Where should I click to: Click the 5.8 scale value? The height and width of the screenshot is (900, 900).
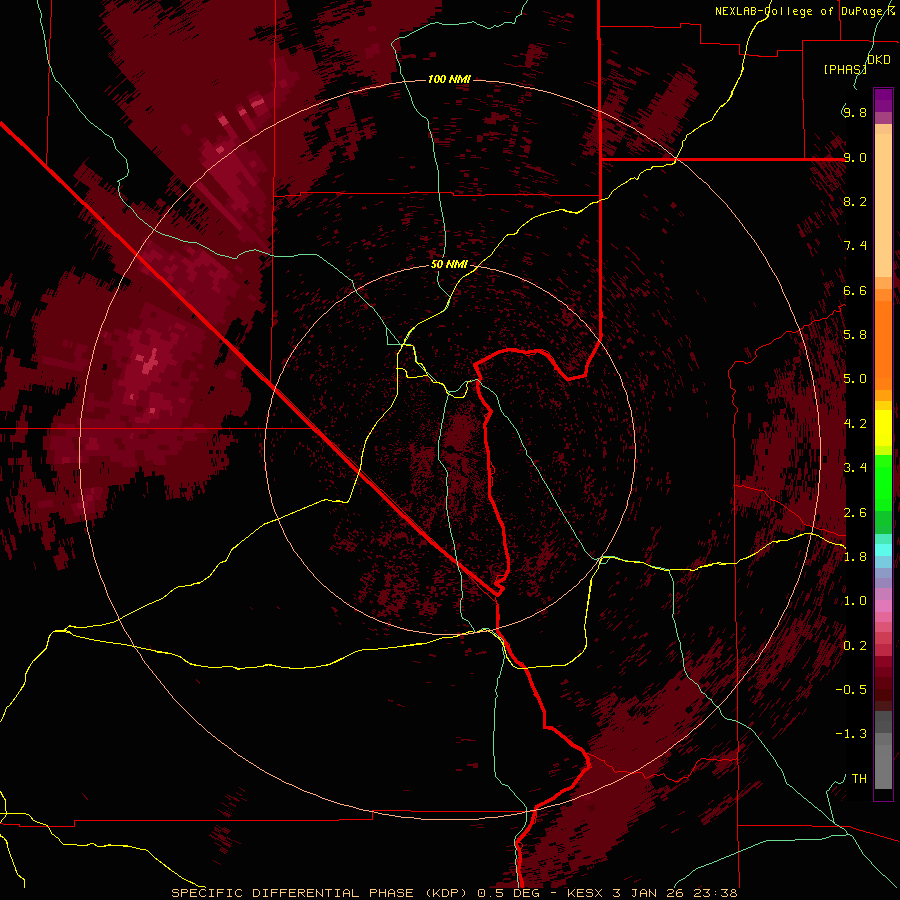(855, 335)
